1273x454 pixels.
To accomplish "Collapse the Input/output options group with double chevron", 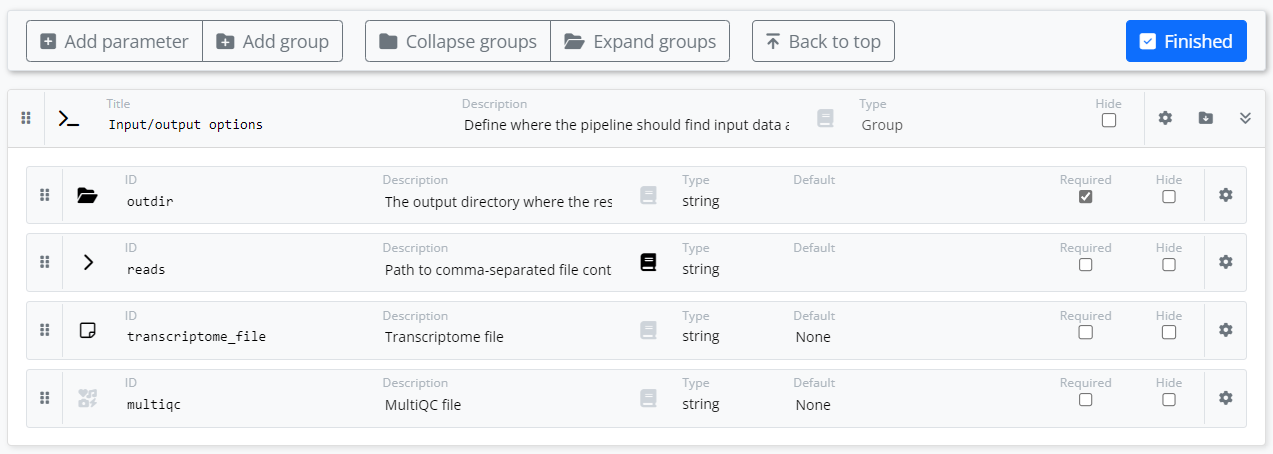I will click(x=1245, y=118).
